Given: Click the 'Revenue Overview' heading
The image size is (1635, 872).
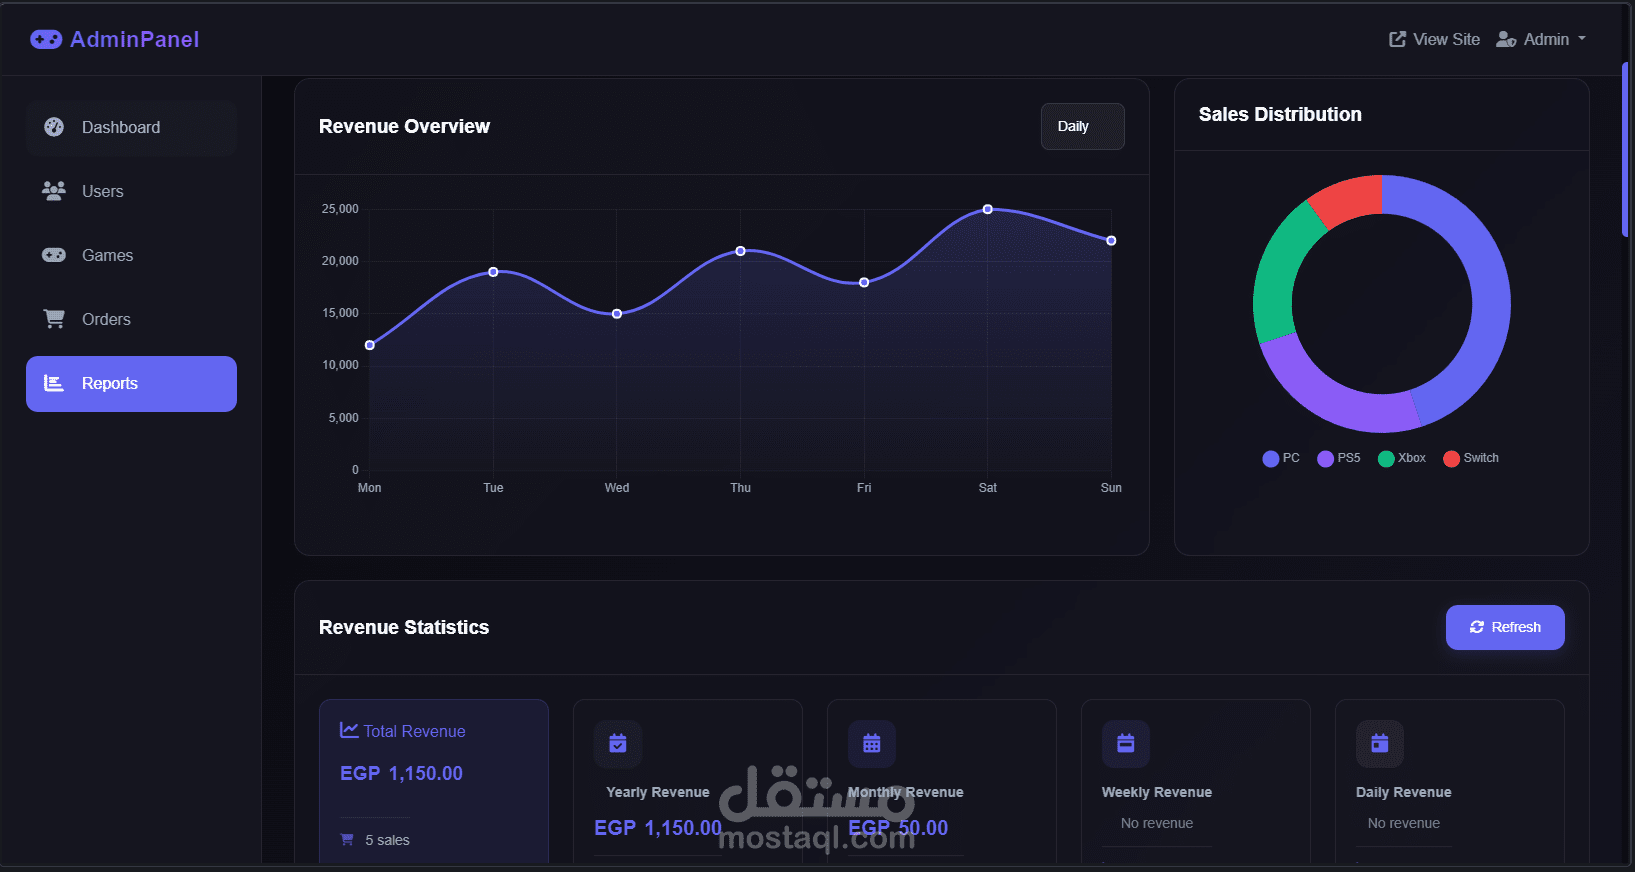Looking at the screenshot, I should coord(404,126).
